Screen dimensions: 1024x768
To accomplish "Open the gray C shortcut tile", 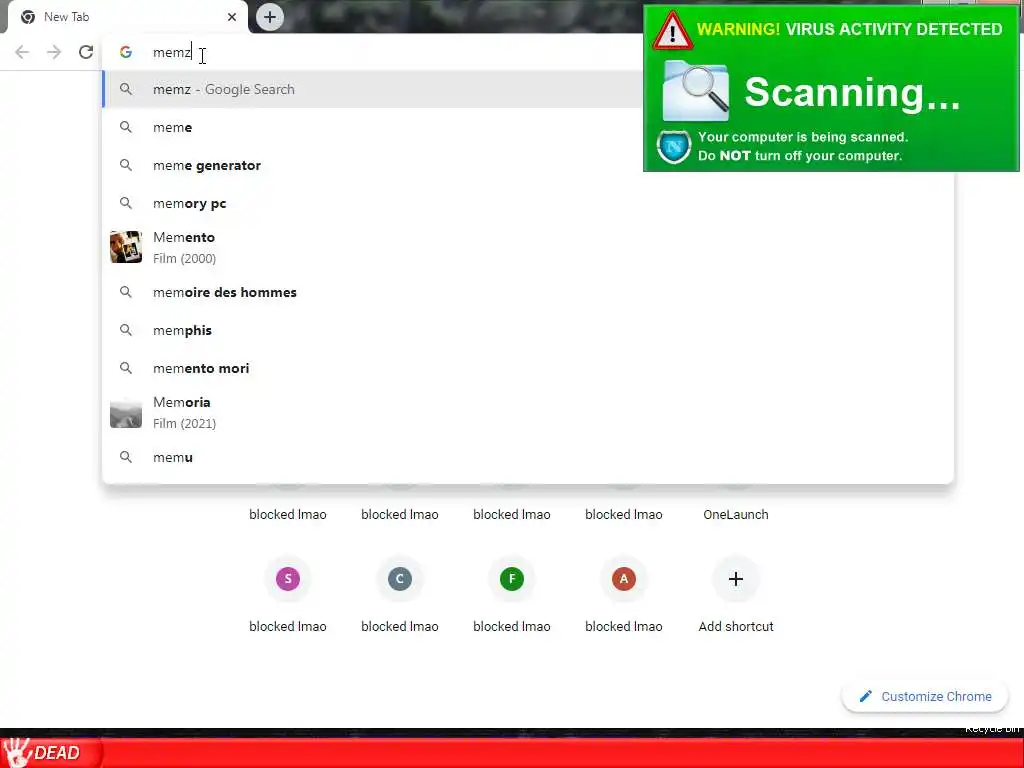I will tap(400, 579).
